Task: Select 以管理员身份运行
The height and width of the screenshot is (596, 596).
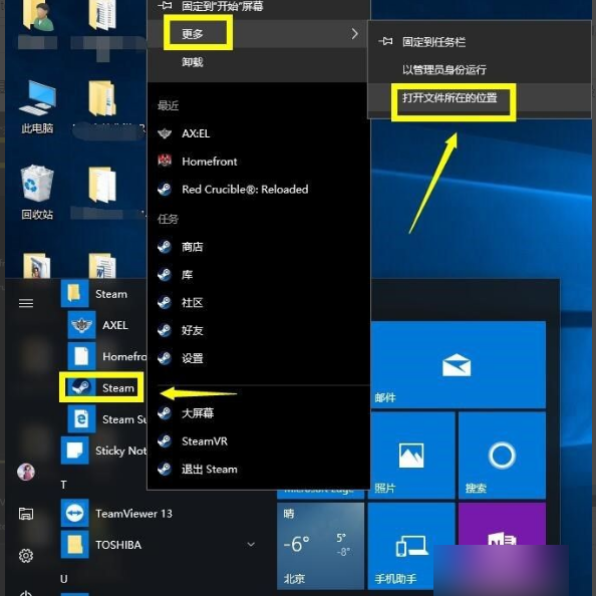Action: point(479,70)
